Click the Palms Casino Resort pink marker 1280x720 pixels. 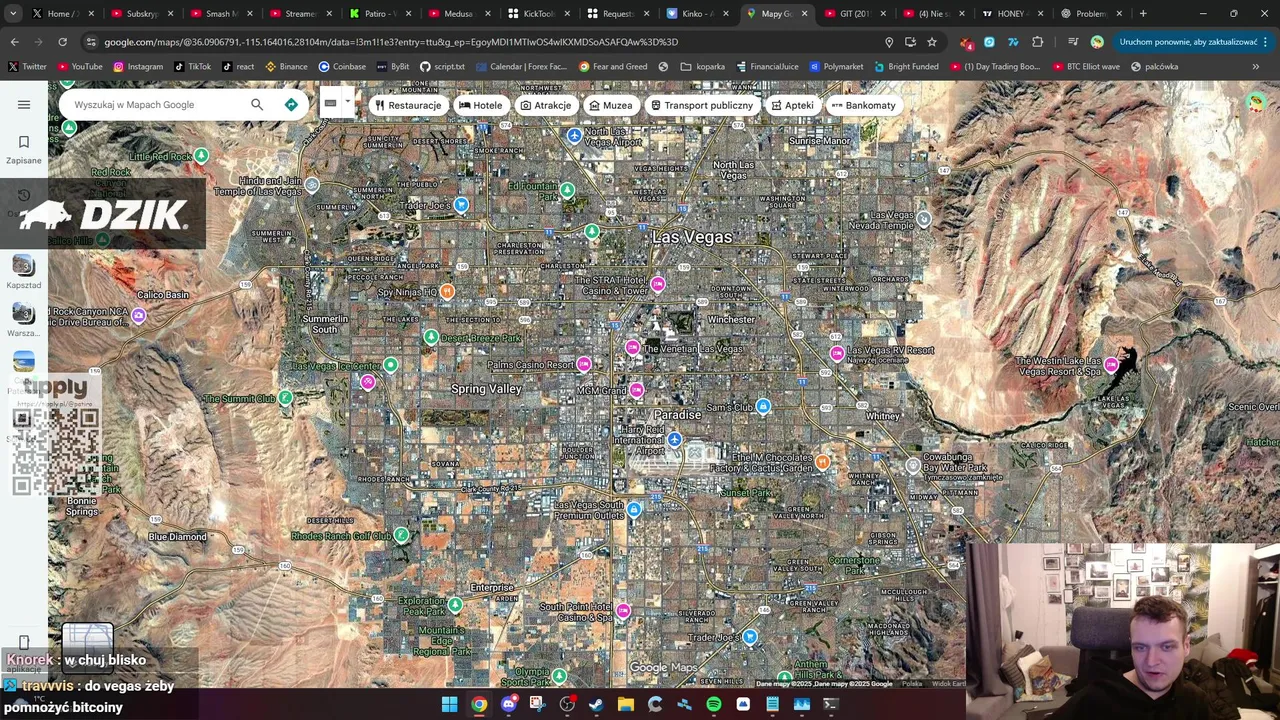point(584,364)
